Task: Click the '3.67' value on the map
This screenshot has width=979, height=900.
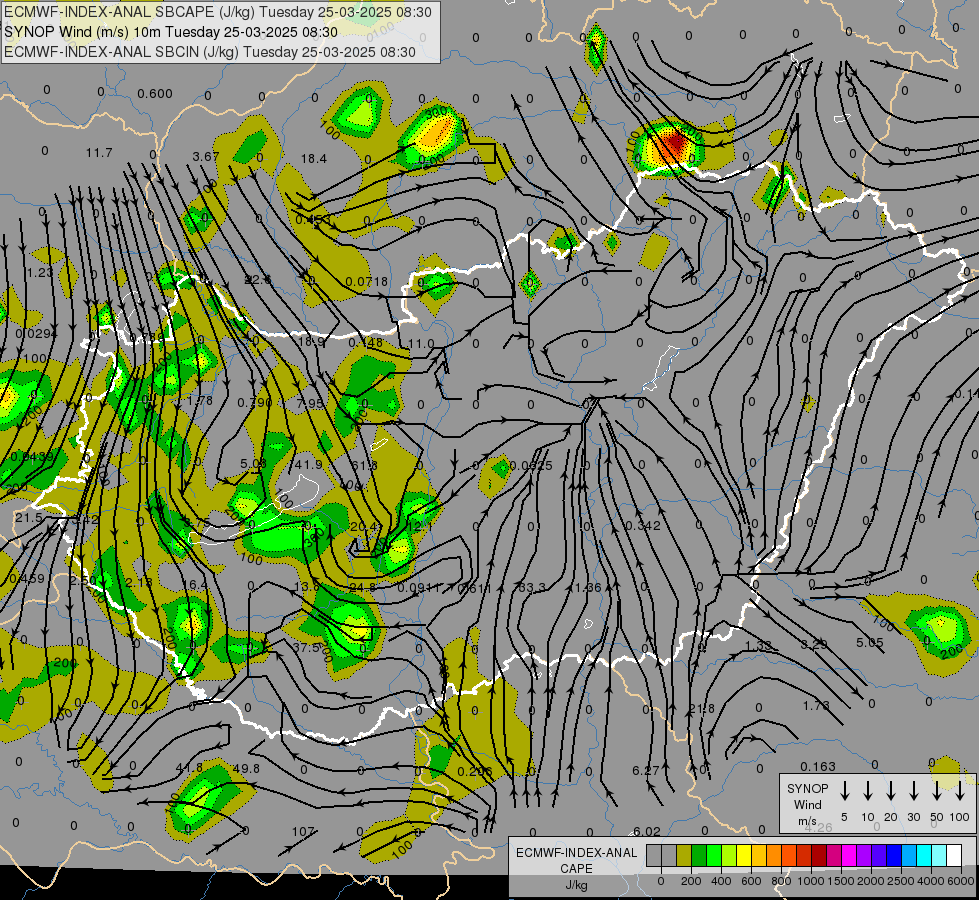Action: [x=206, y=156]
